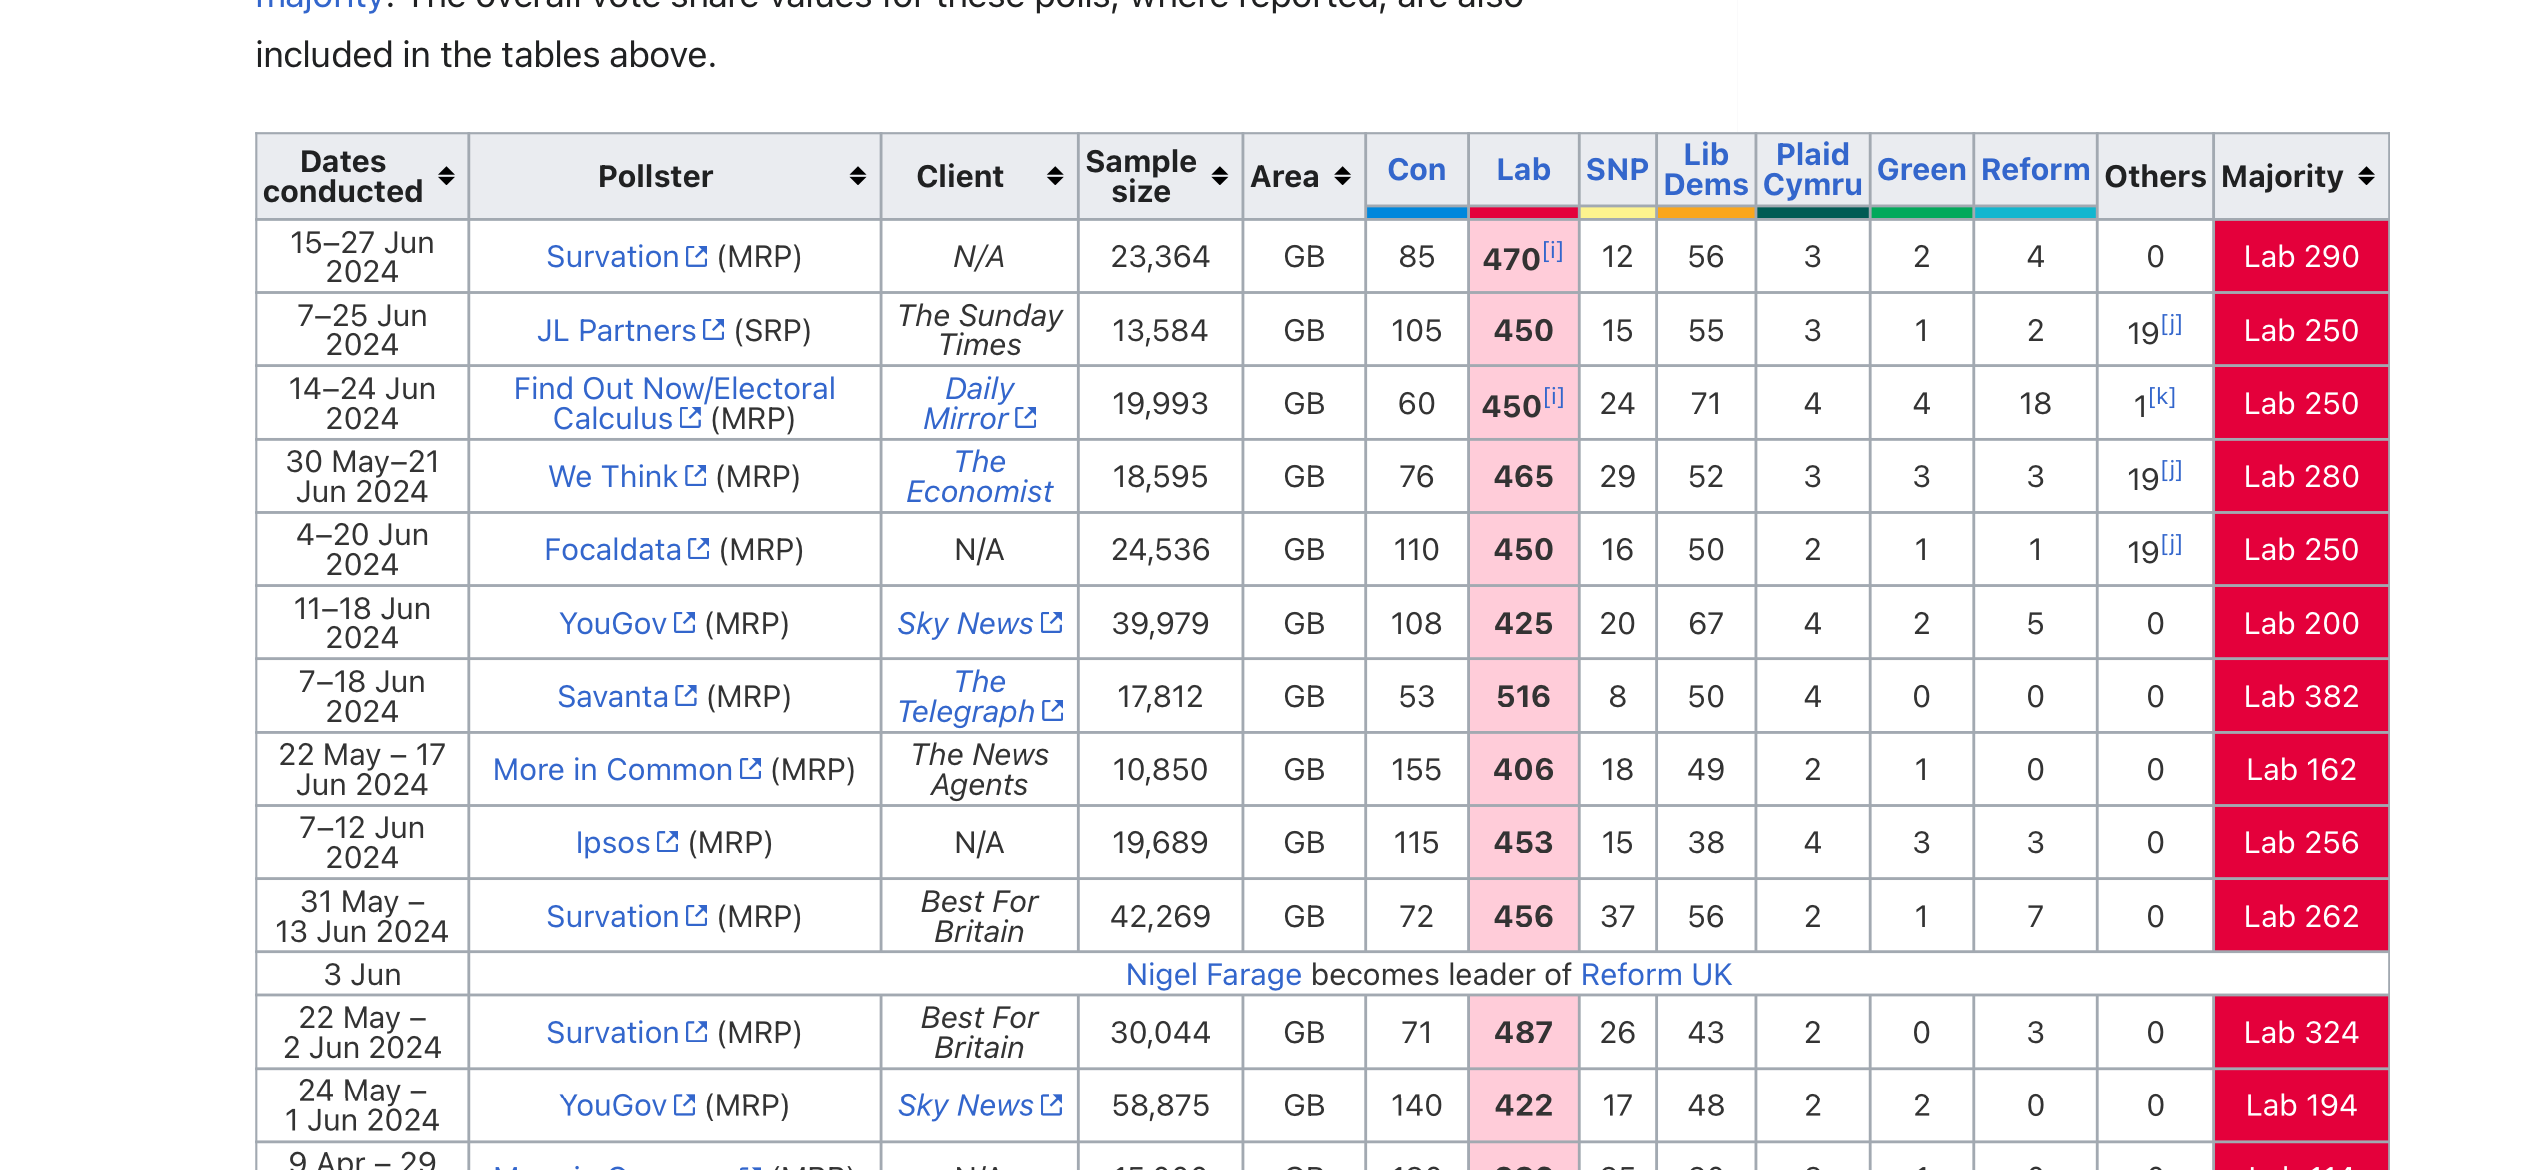Open the Ipsos pollster link

click(627, 842)
